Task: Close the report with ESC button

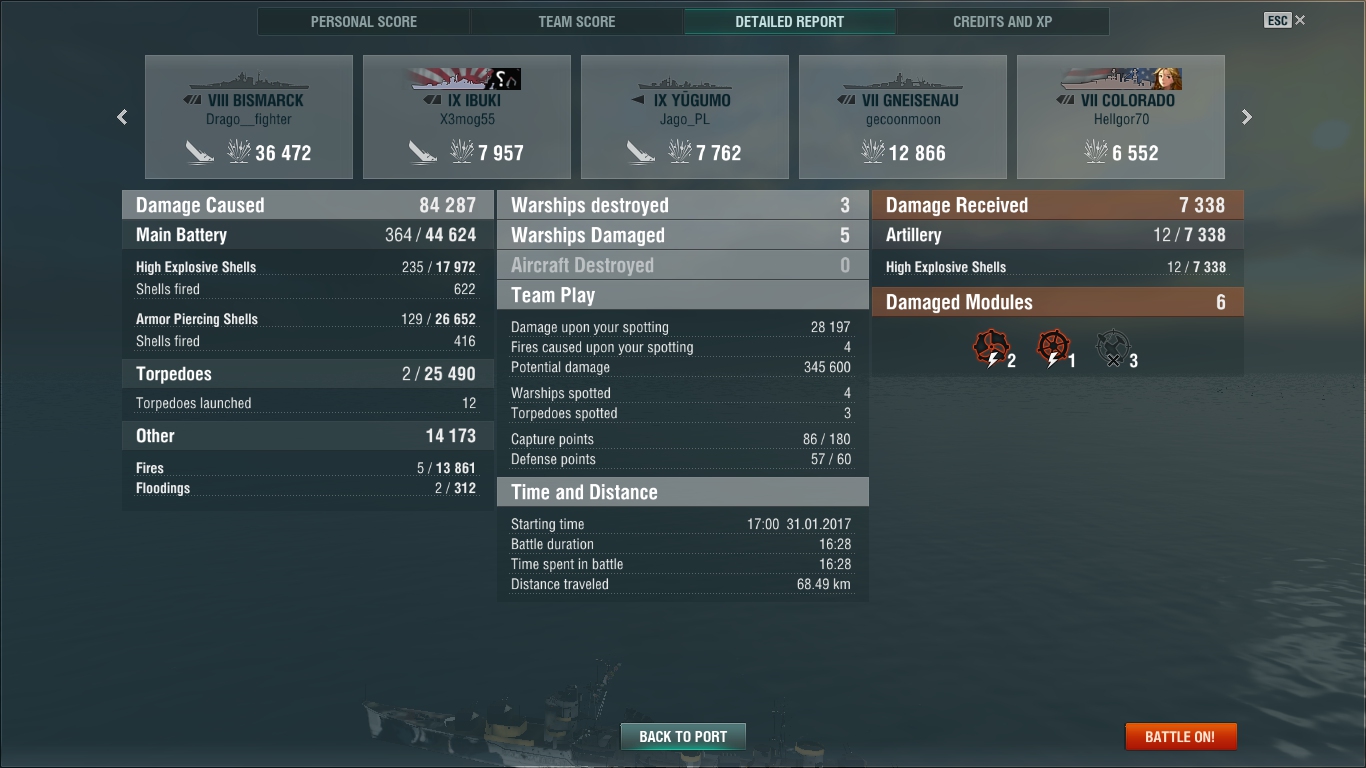Action: [1285, 20]
